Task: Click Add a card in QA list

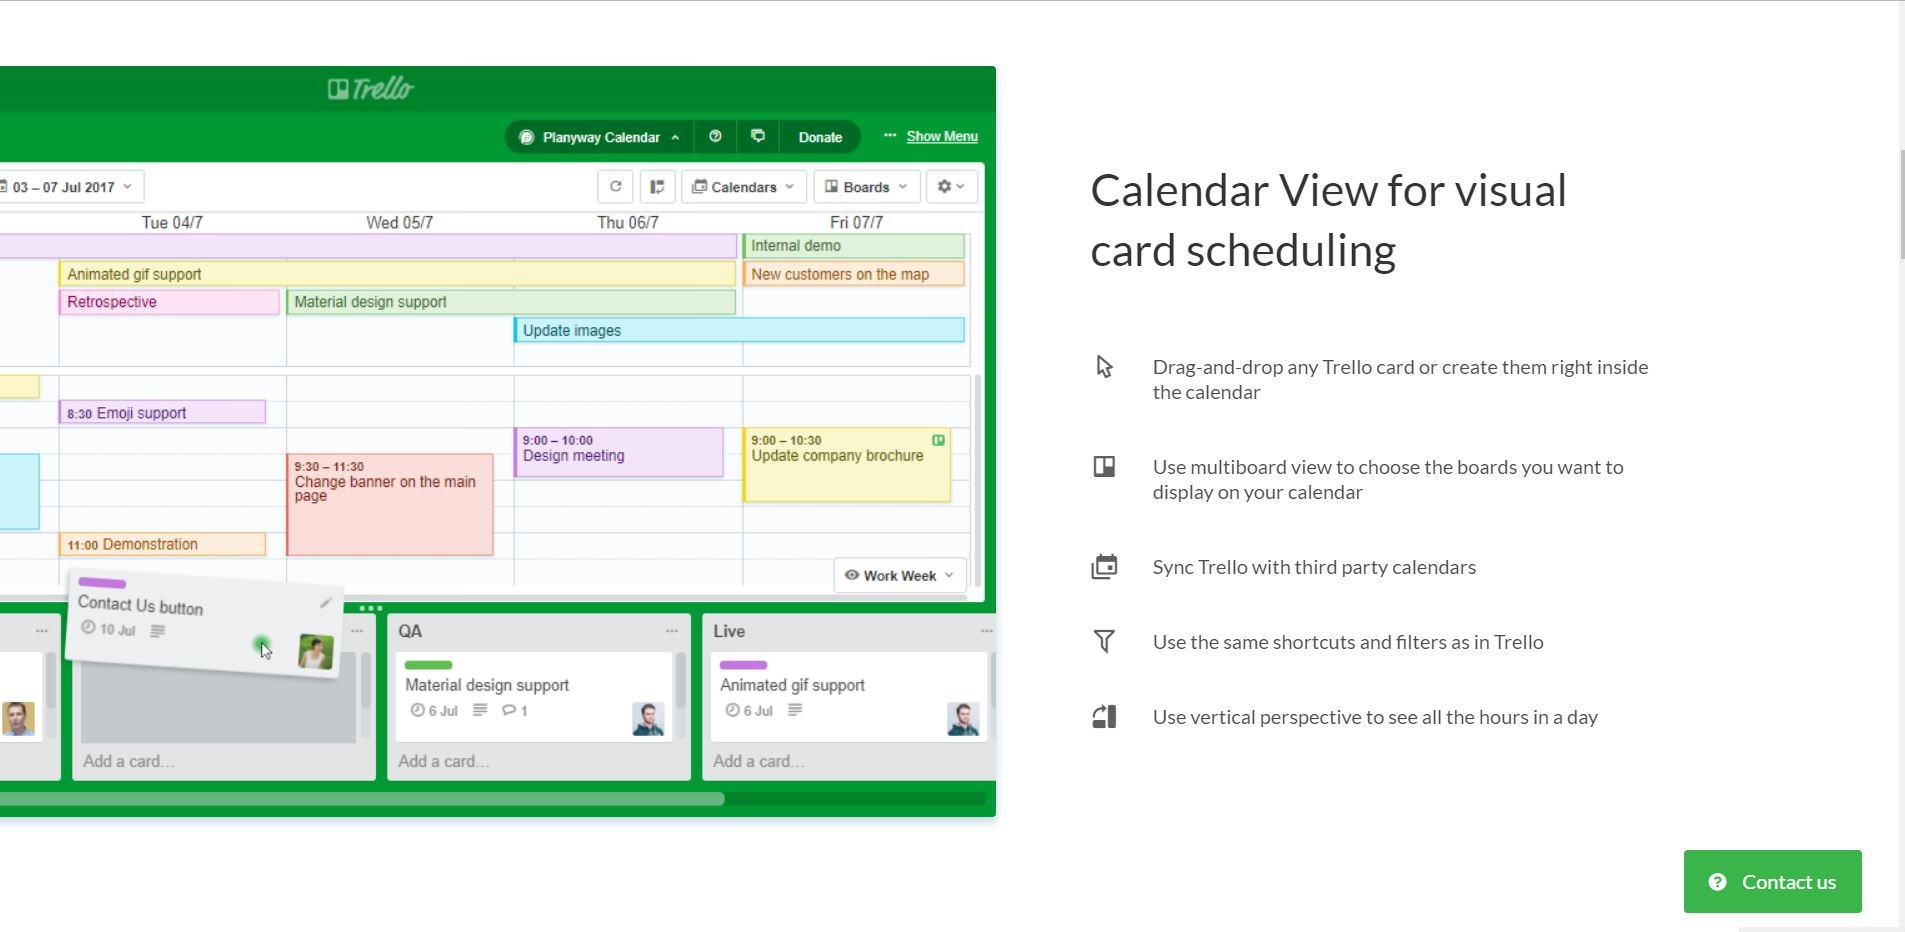Action: (443, 761)
